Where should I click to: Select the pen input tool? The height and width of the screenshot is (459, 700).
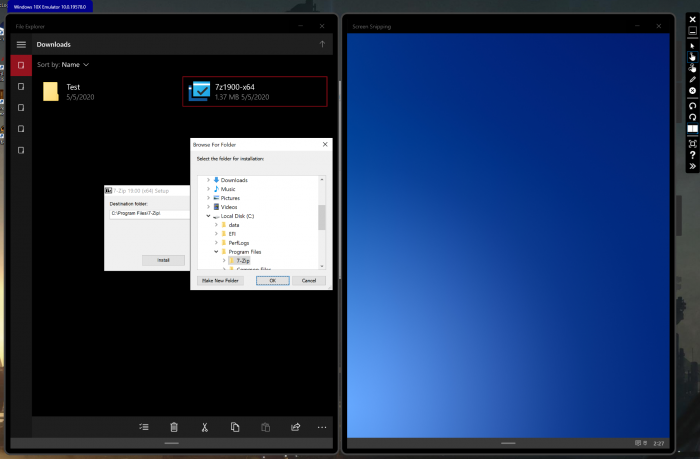tap(692, 79)
